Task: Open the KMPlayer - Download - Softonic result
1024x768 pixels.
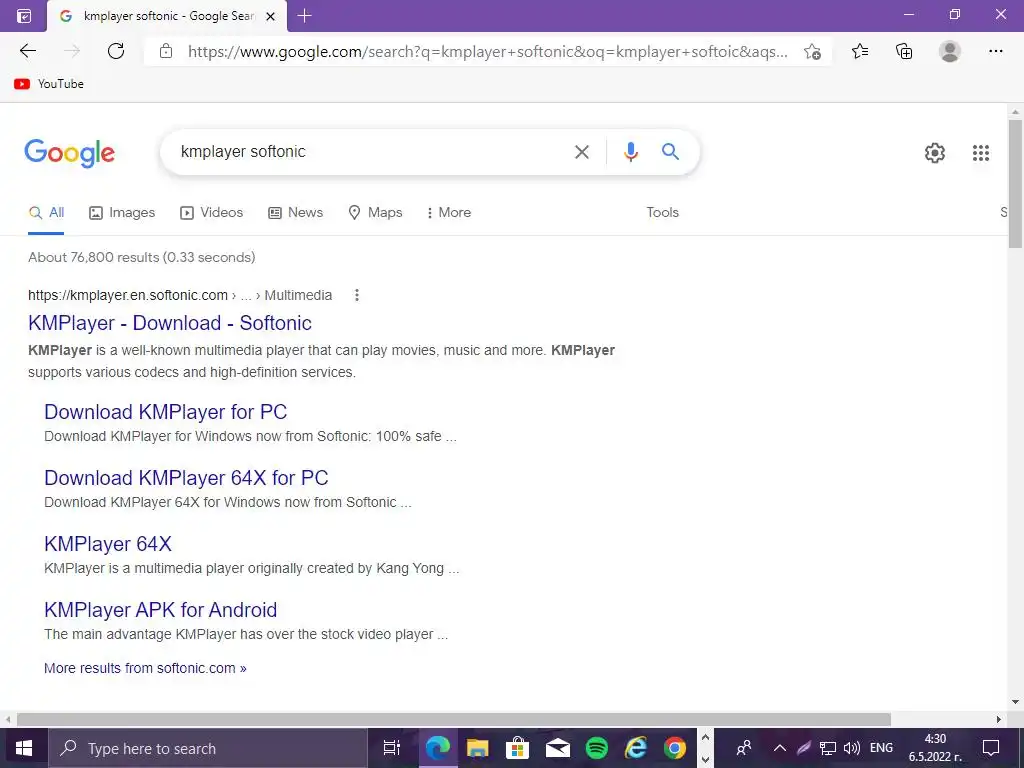Action: pyautogui.click(x=170, y=323)
